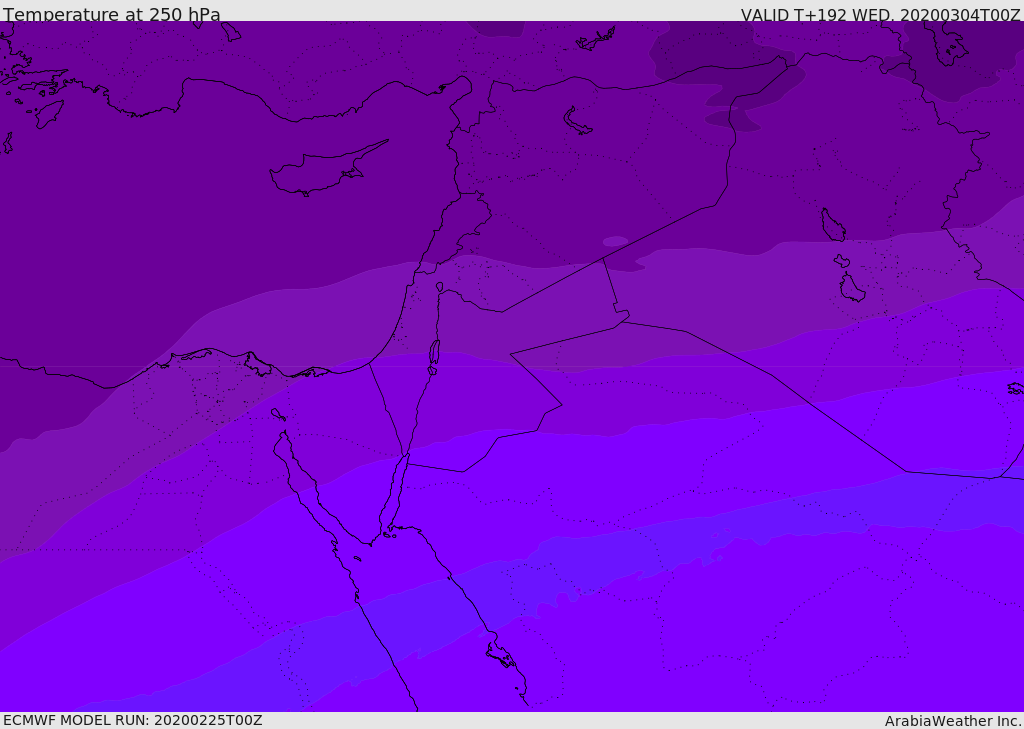Click Lake Assad in northern Syria
The width and height of the screenshot is (1024, 729).
coord(577,121)
